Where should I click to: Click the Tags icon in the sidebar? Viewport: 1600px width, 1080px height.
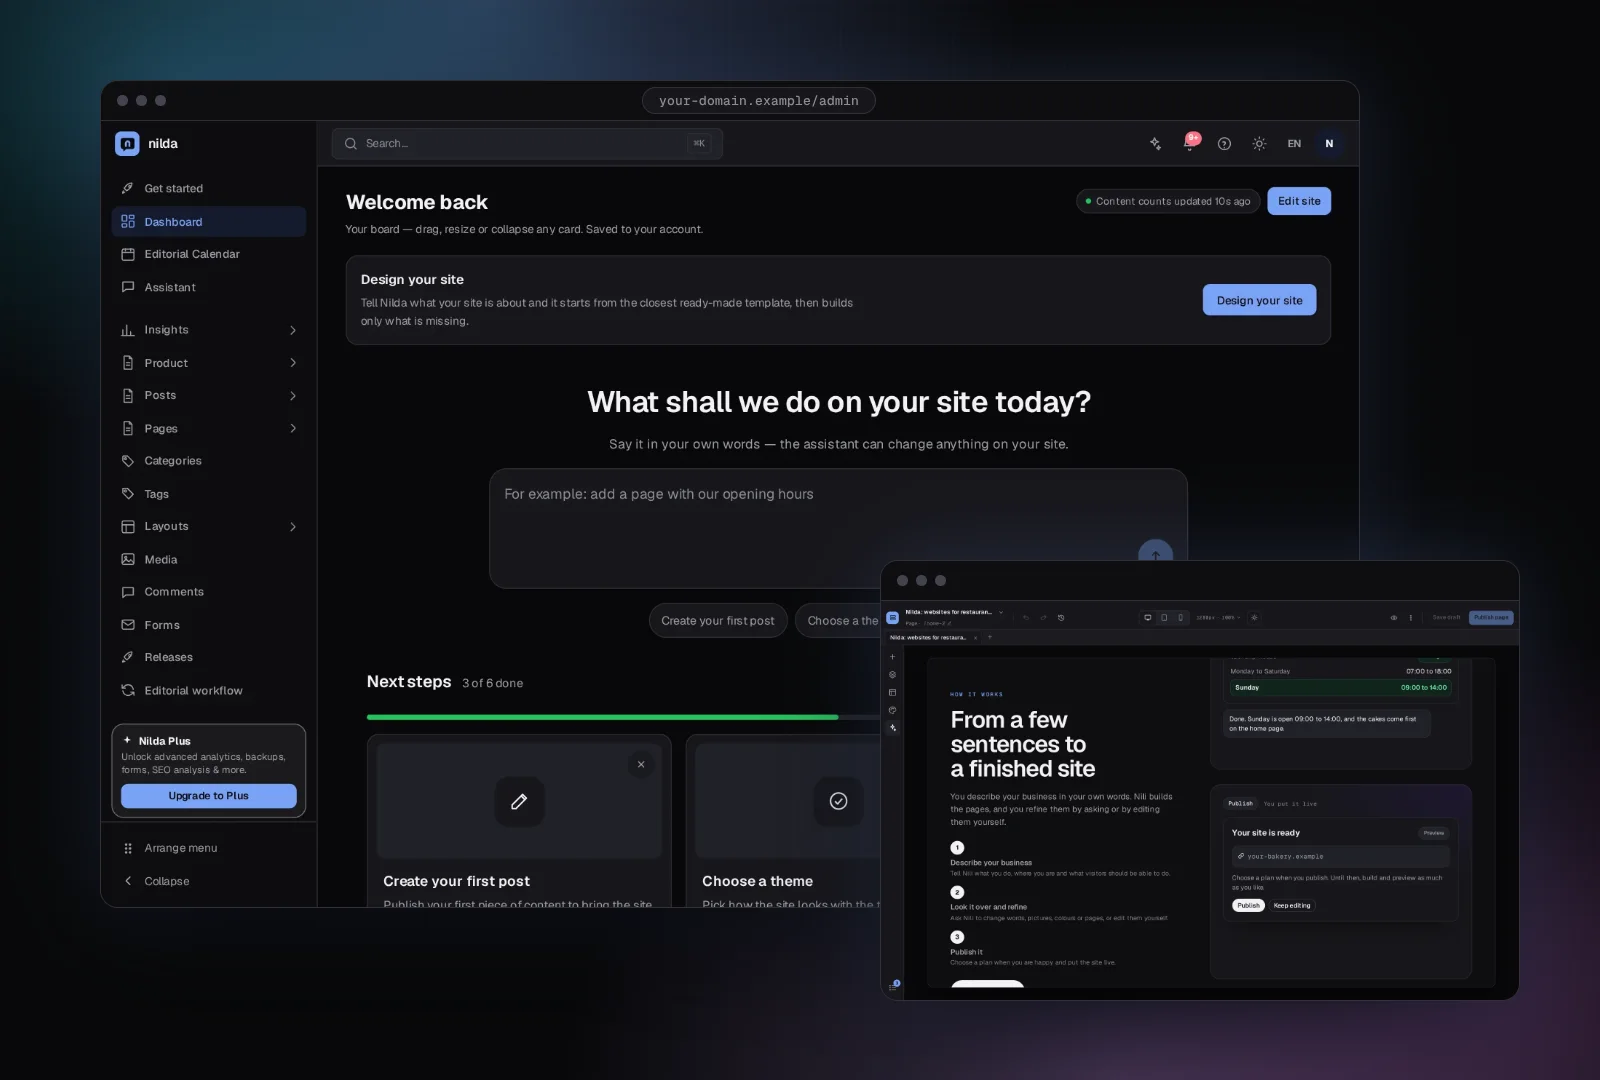(128, 494)
